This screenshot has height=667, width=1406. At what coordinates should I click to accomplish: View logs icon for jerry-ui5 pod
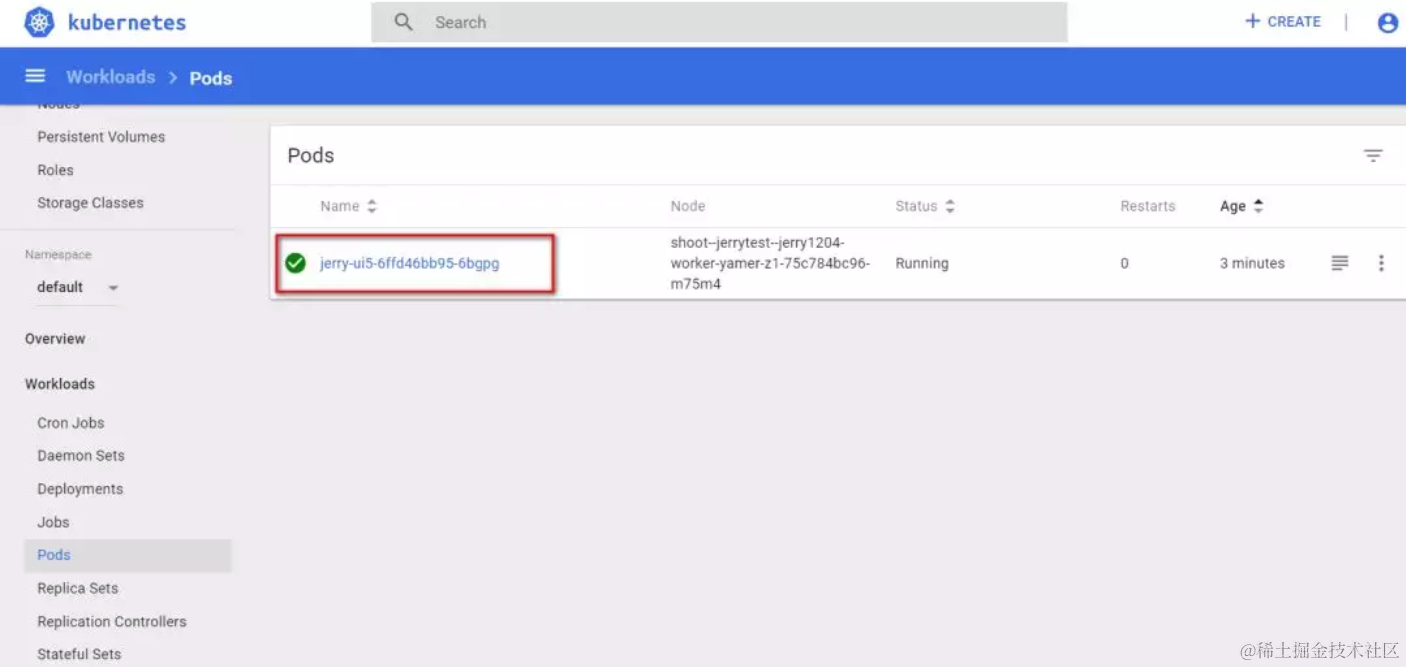pos(1340,263)
